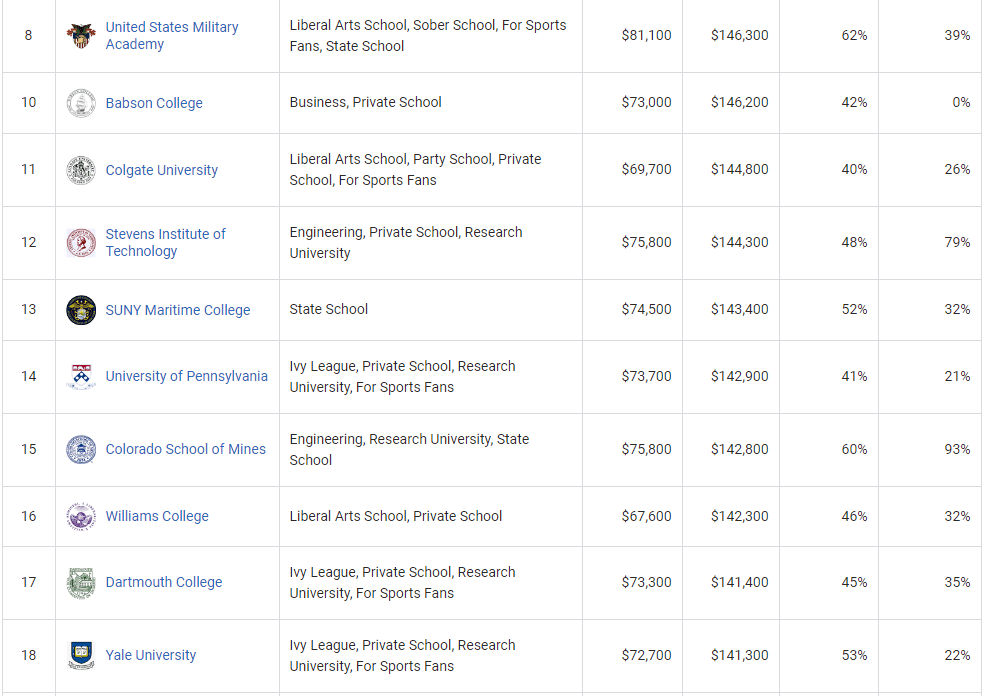Click the Colgate University seal icon
The image size is (984, 696).
[x=80, y=170]
